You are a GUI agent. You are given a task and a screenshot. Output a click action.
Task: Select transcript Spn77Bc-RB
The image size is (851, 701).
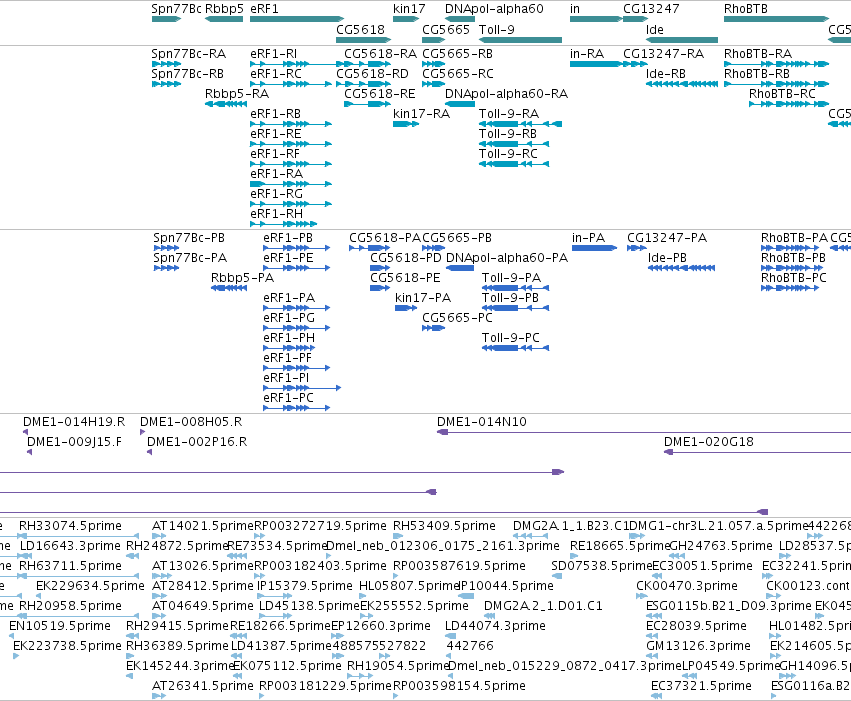[x=166, y=84]
